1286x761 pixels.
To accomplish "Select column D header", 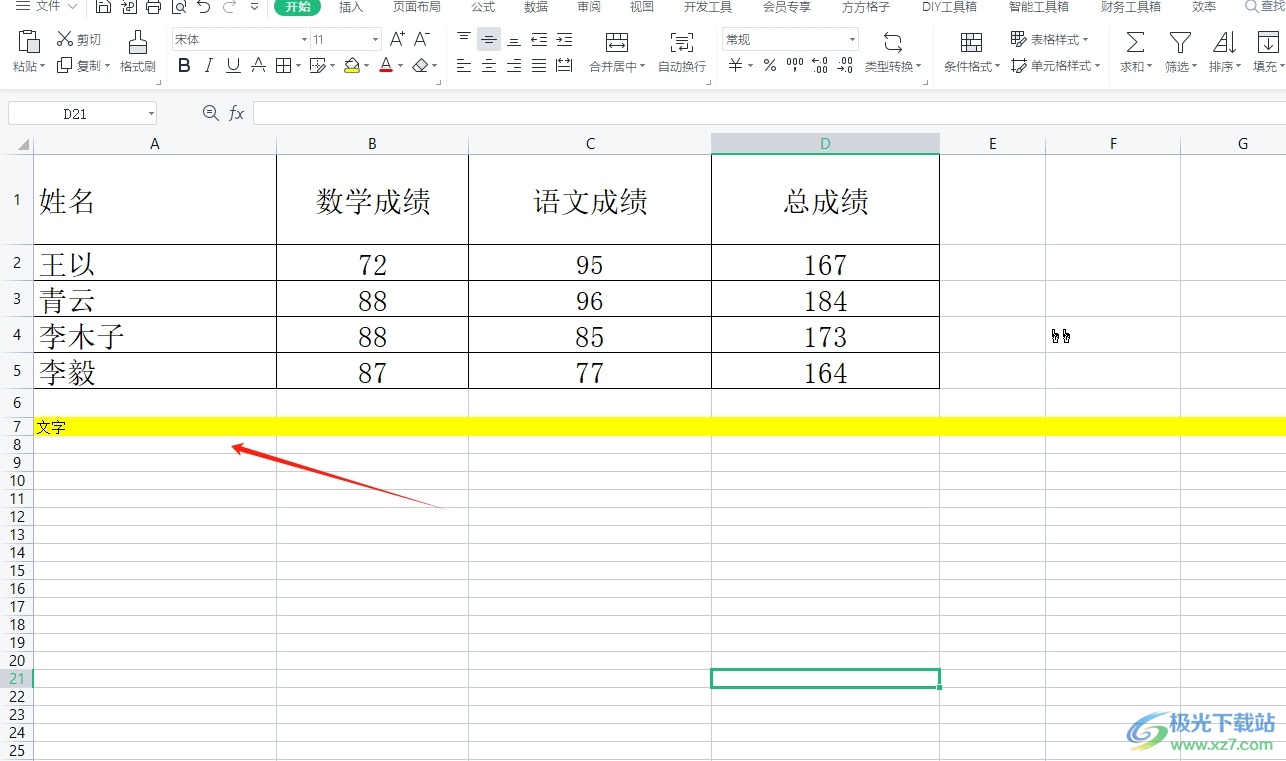I will coord(825,144).
